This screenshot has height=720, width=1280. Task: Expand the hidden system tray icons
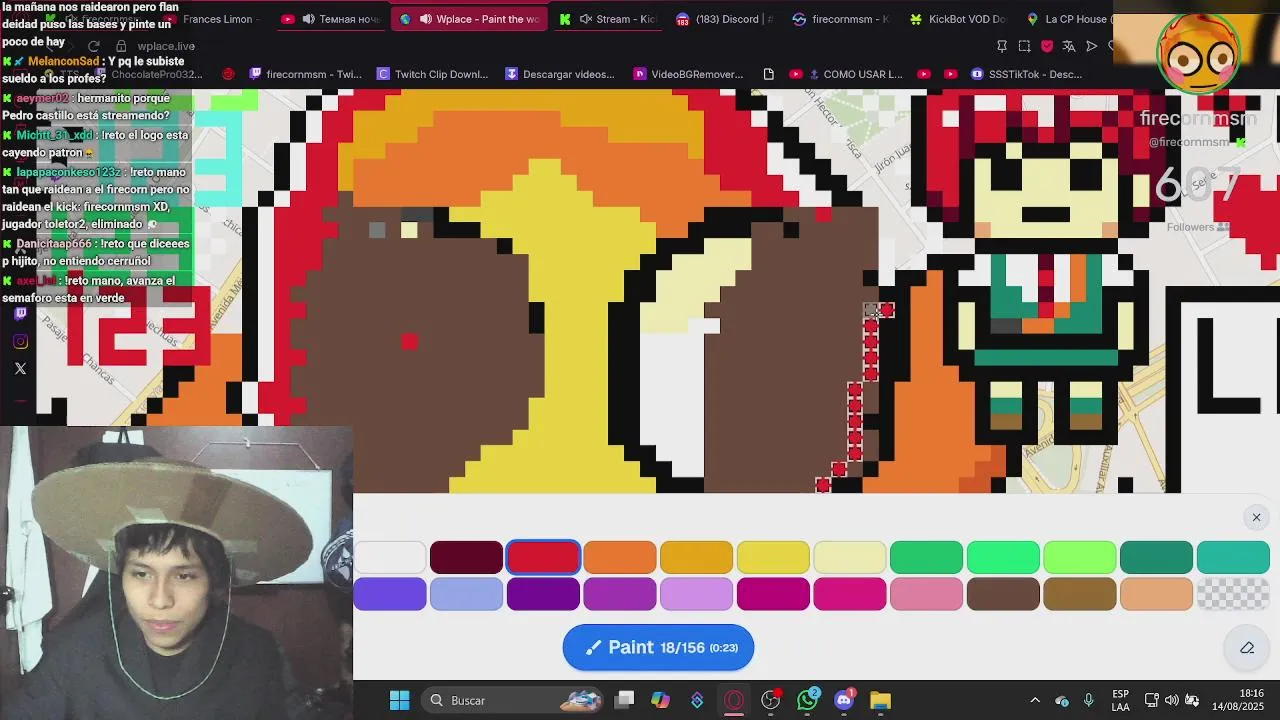[1035, 700]
